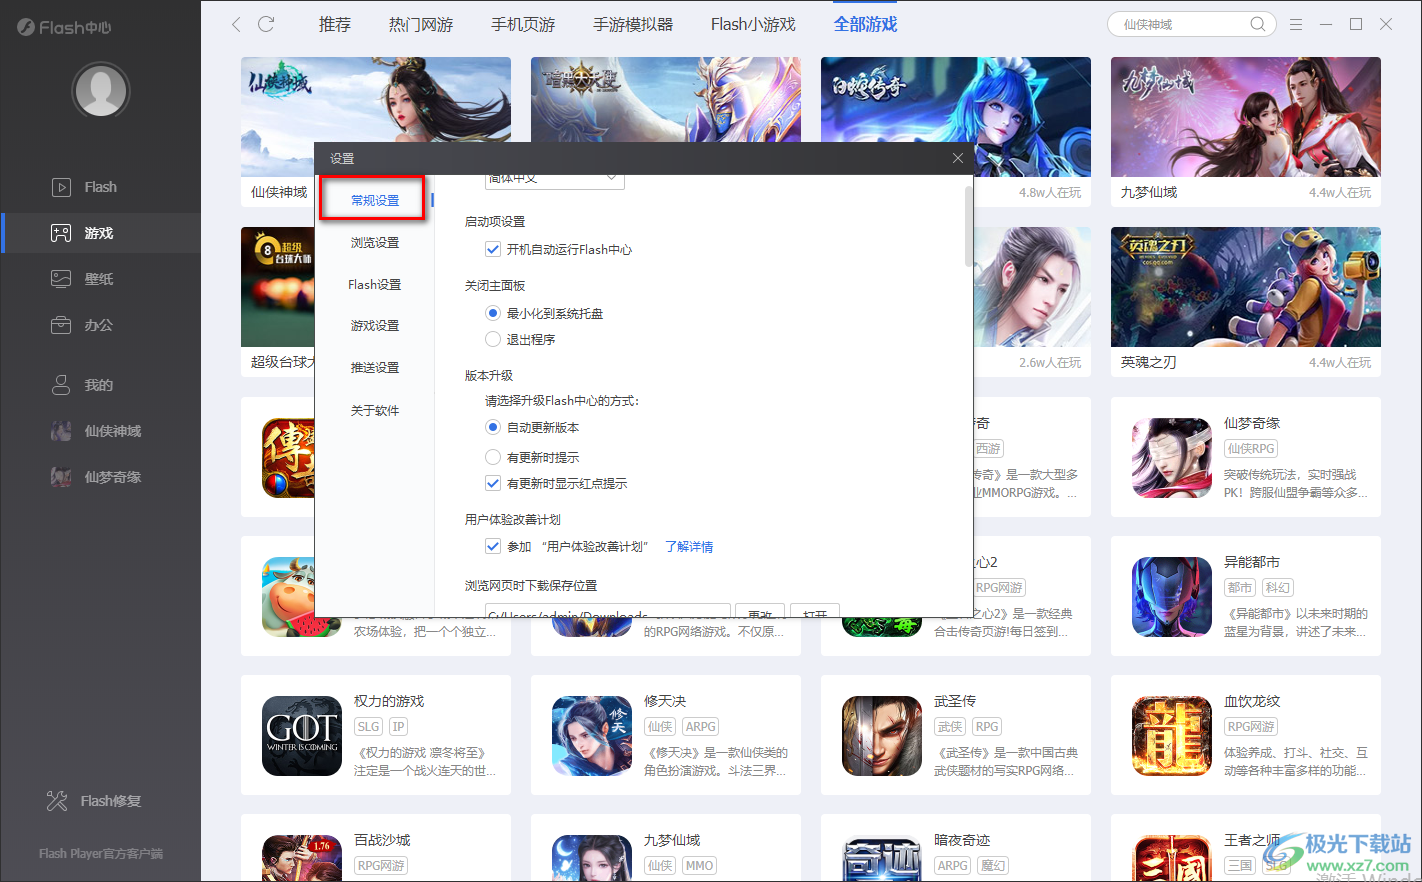Click the search magnifier icon
The image size is (1422, 882).
(x=1258, y=24)
